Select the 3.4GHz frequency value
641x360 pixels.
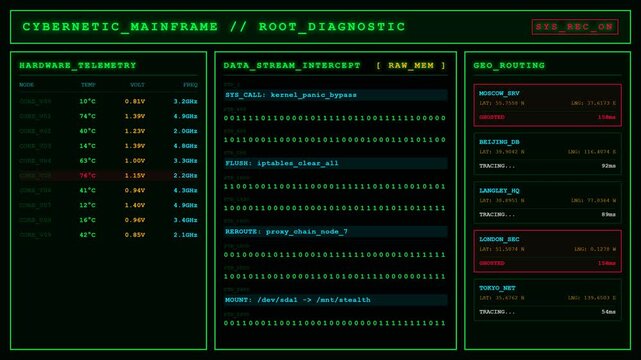pos(185,220)
